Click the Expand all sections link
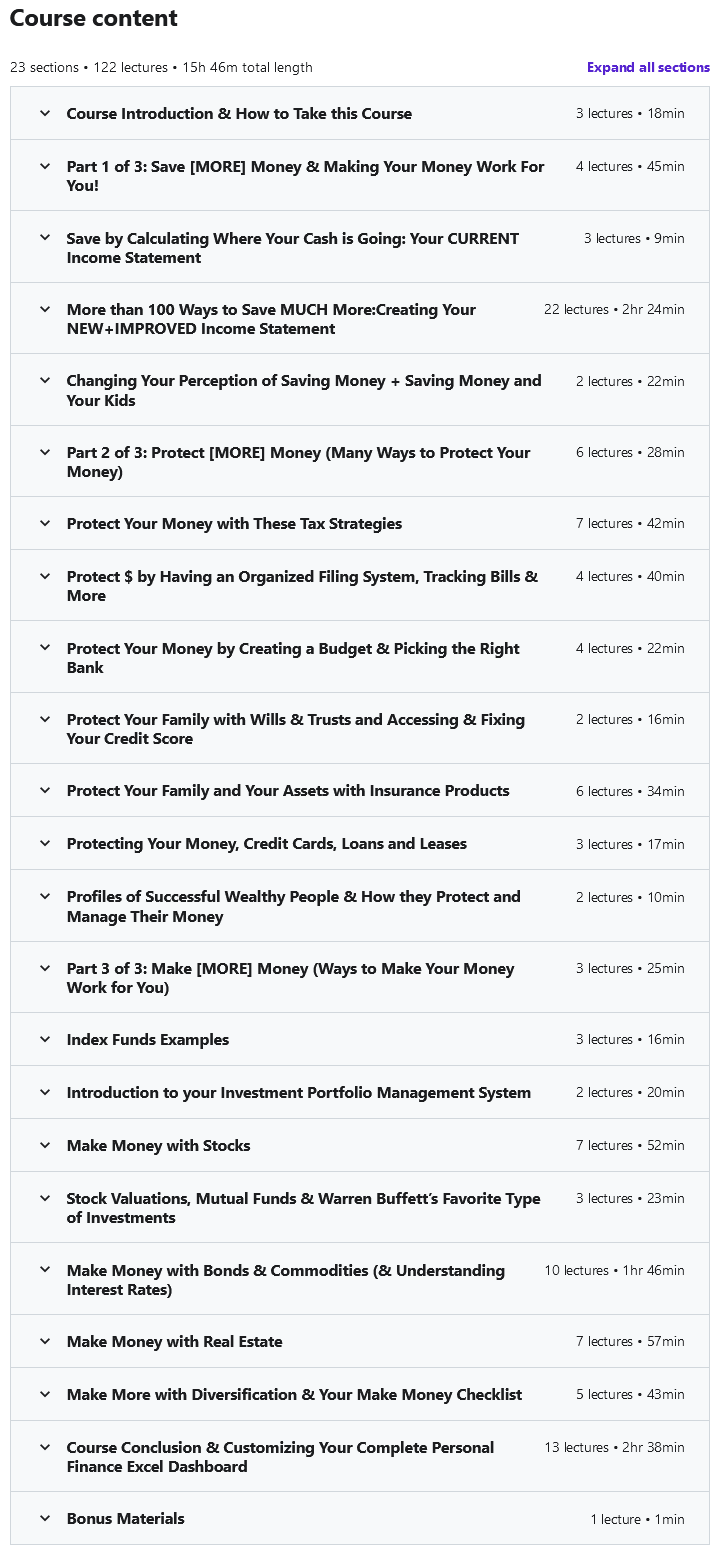 click(648, 68)
